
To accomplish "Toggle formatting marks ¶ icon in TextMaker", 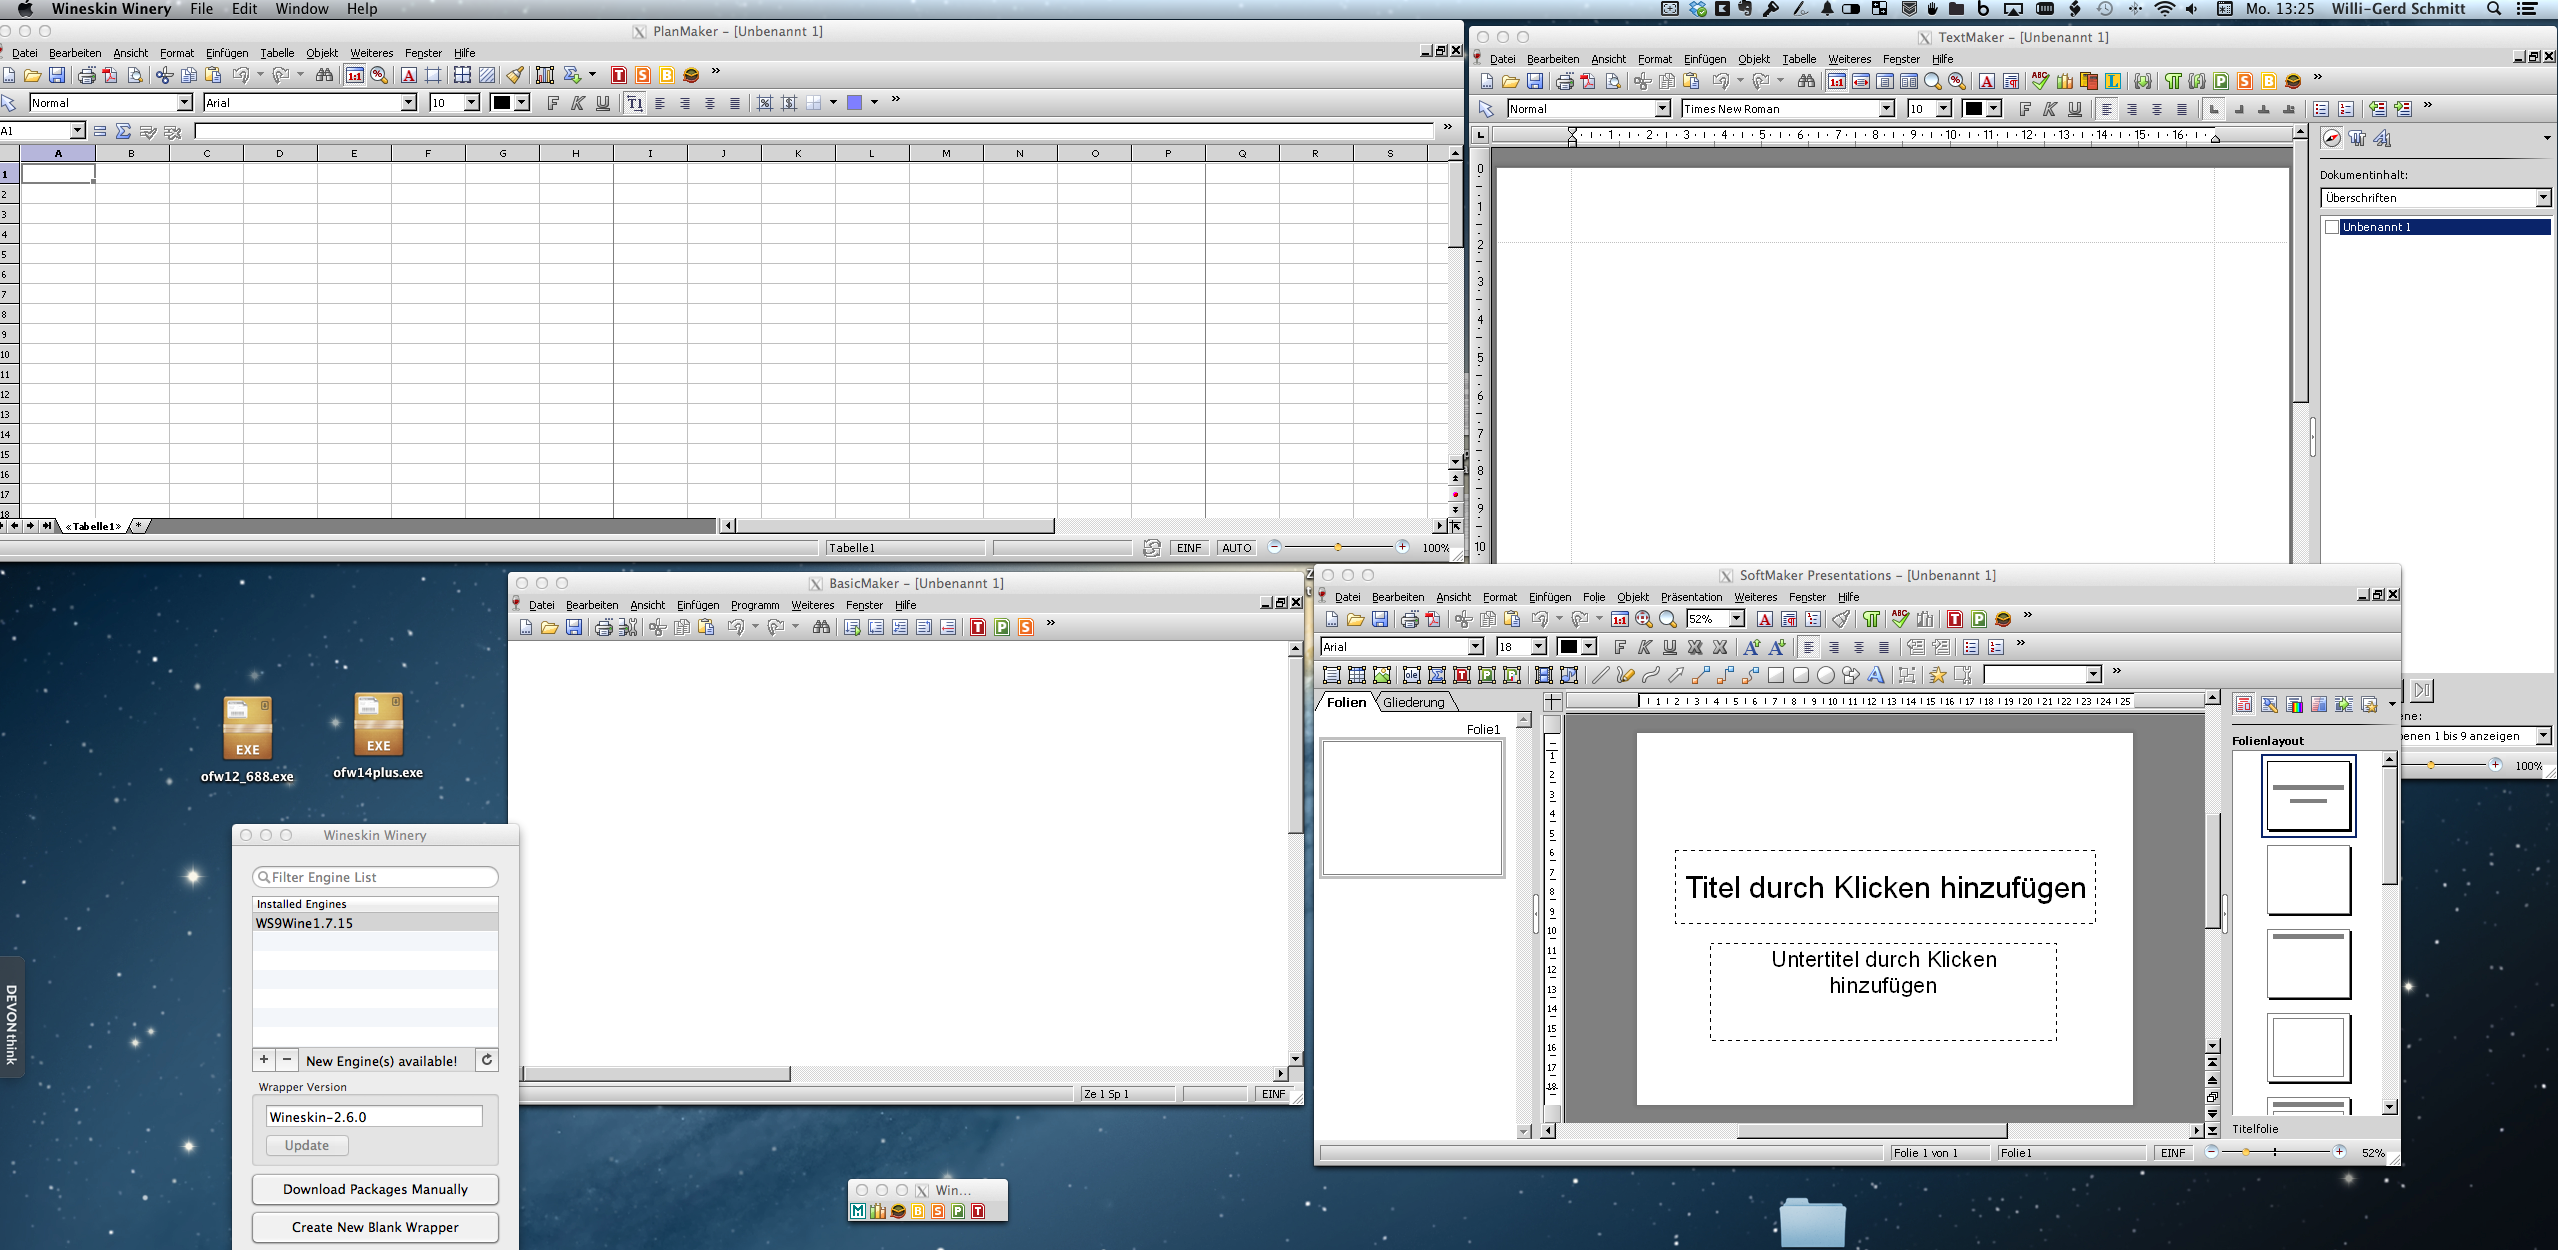I will tap(2173, 81).
